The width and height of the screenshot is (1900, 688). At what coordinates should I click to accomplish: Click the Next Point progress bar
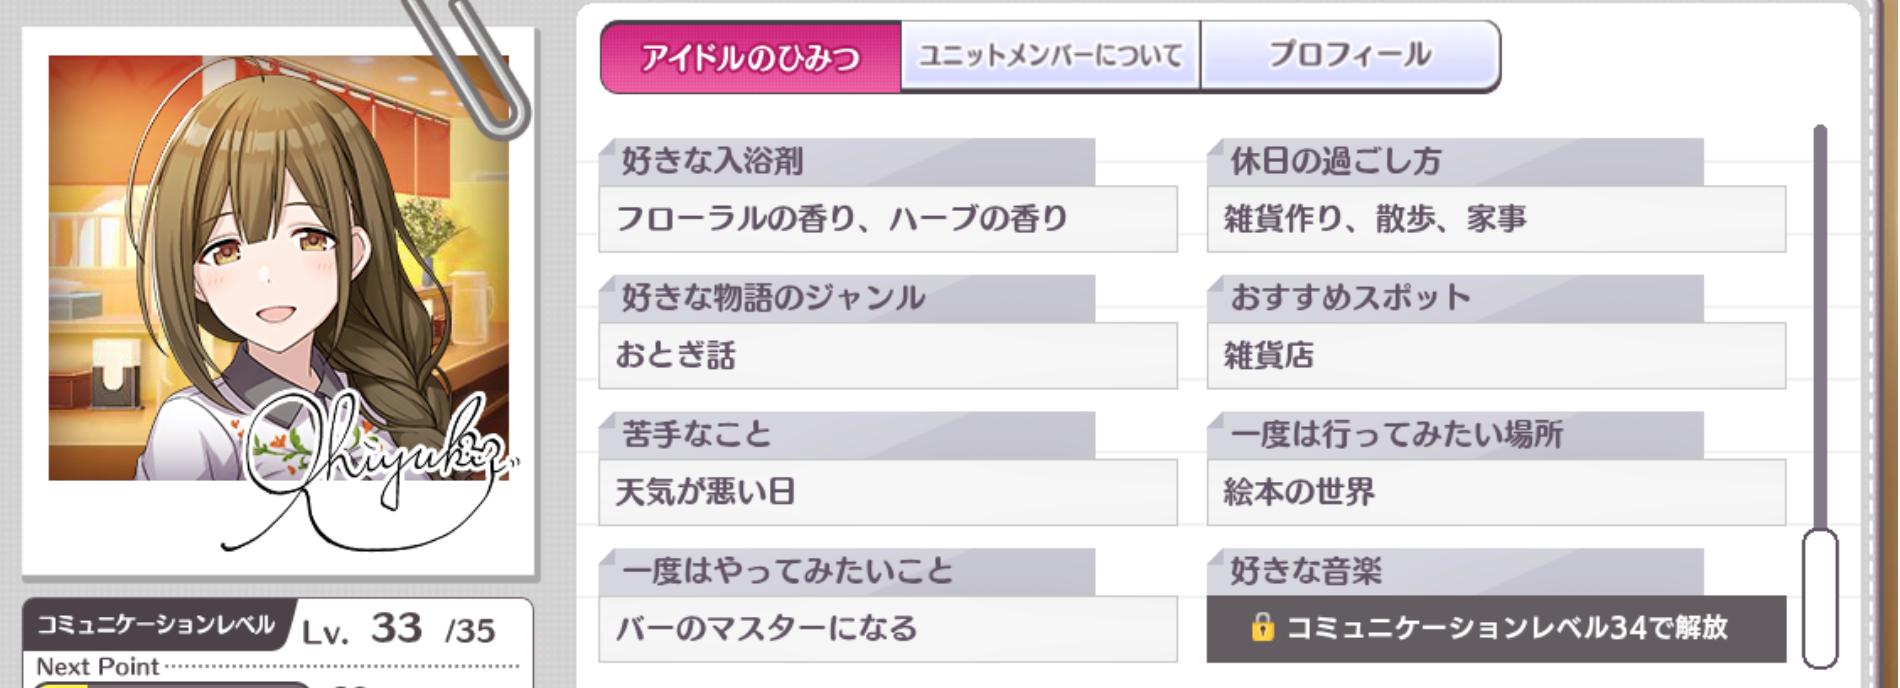coord(170,684)
